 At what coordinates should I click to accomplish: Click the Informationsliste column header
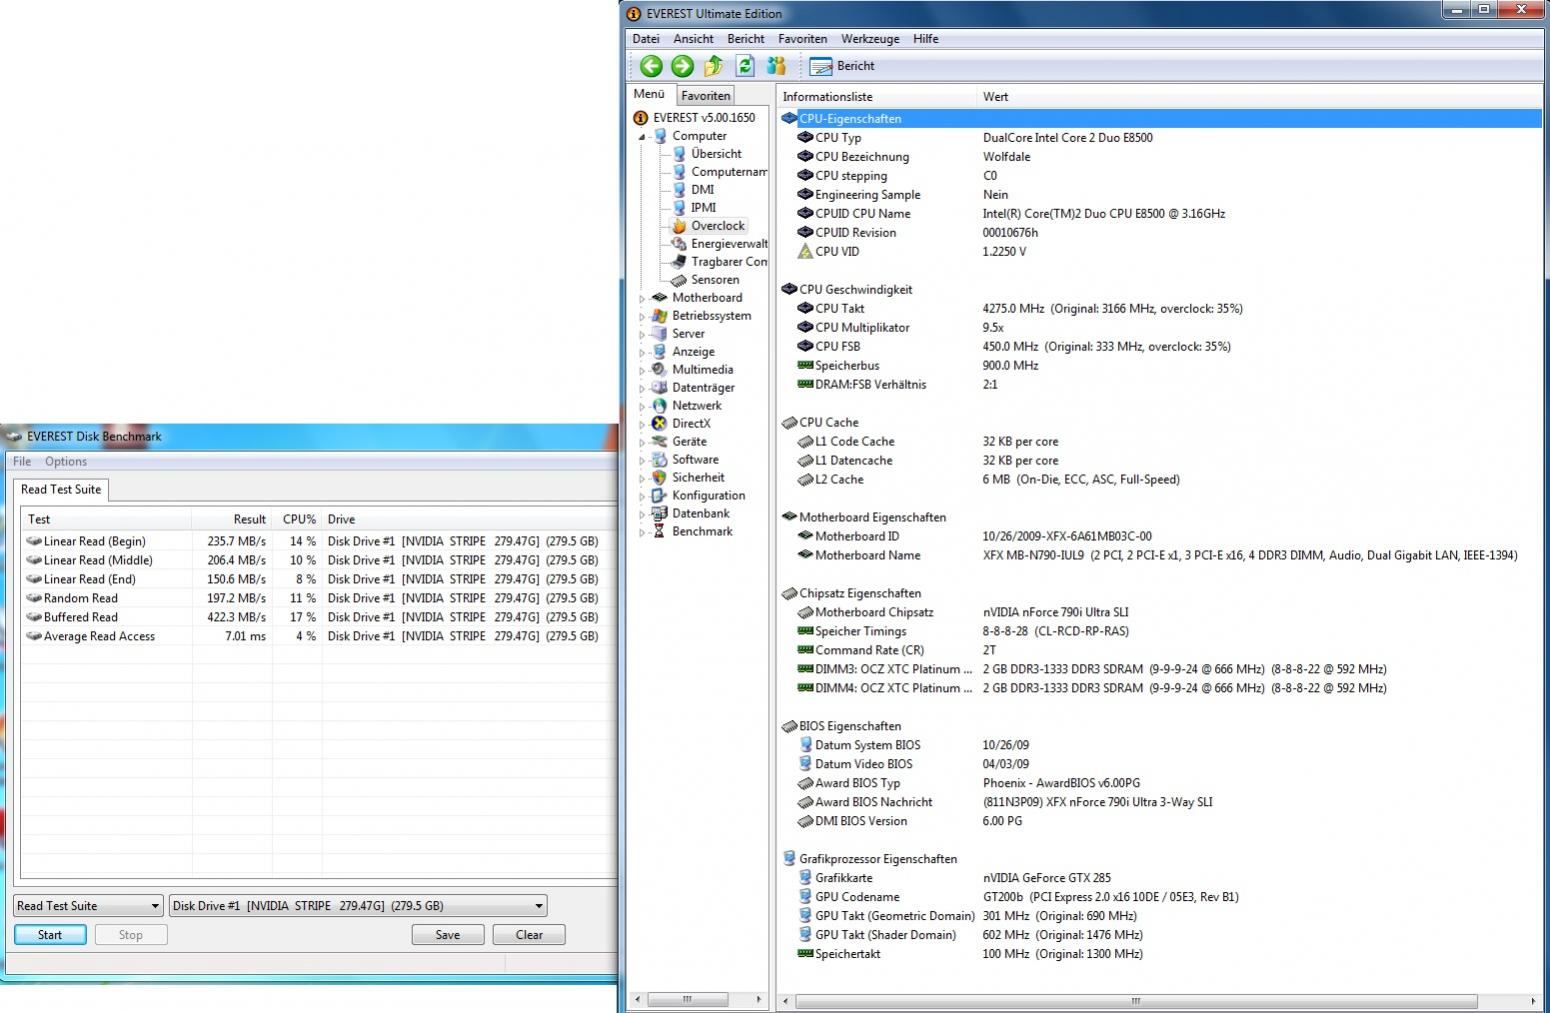(877, 97)
